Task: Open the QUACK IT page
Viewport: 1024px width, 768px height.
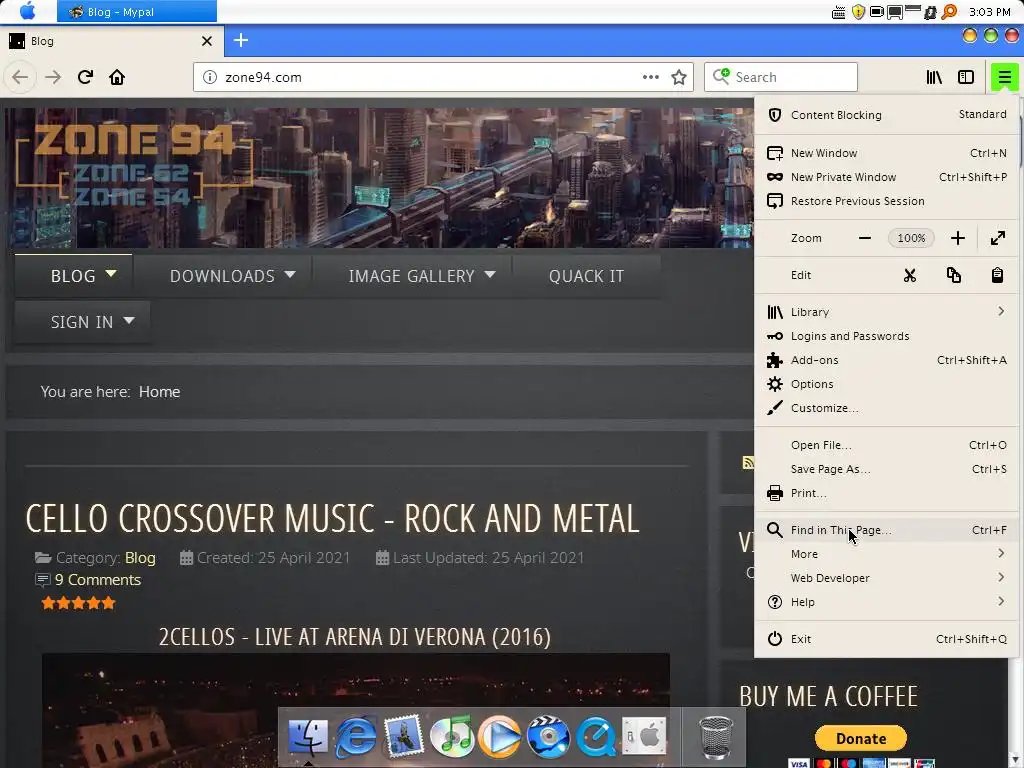Action: coord(586,276)
